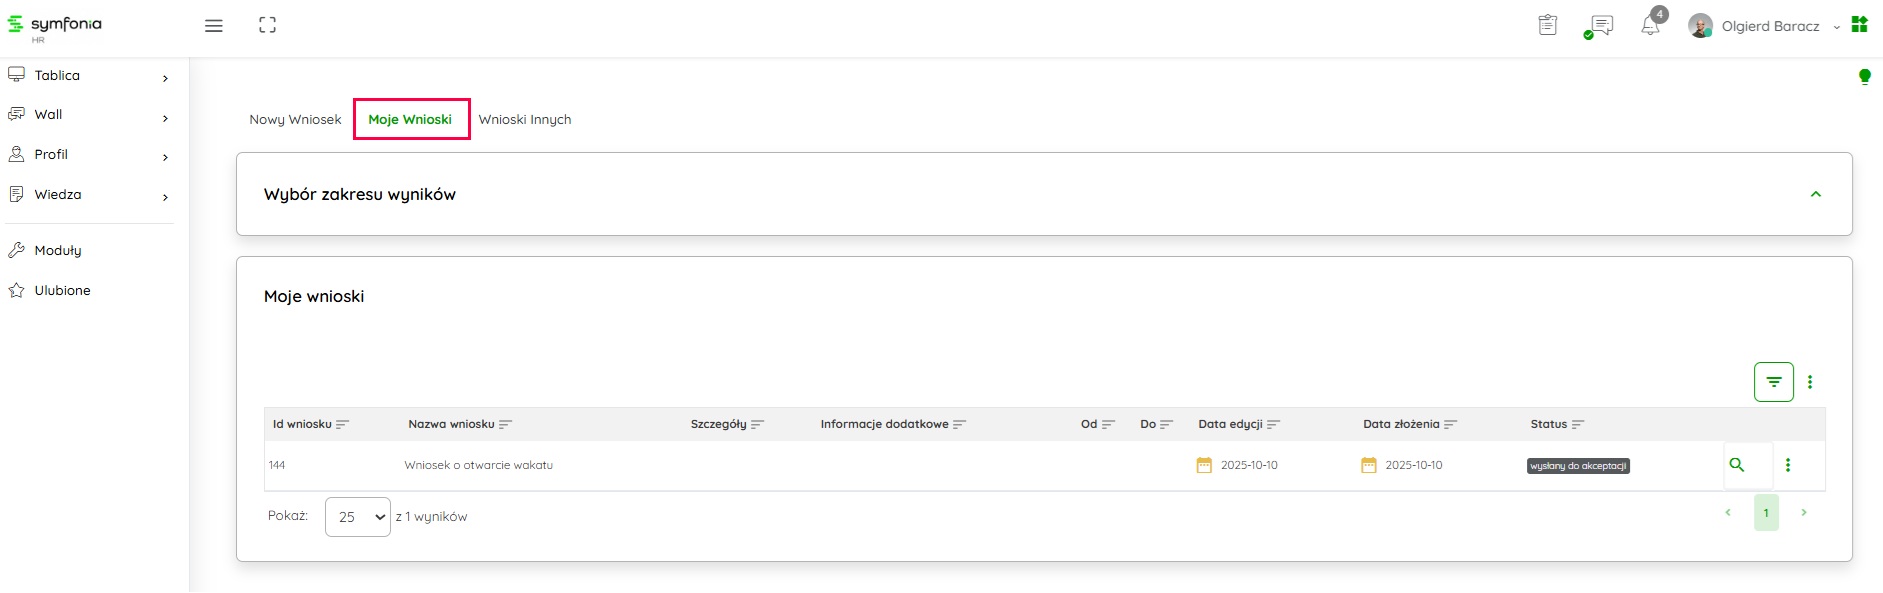
Task: Open the table filter button
Action: [1773, 382]
